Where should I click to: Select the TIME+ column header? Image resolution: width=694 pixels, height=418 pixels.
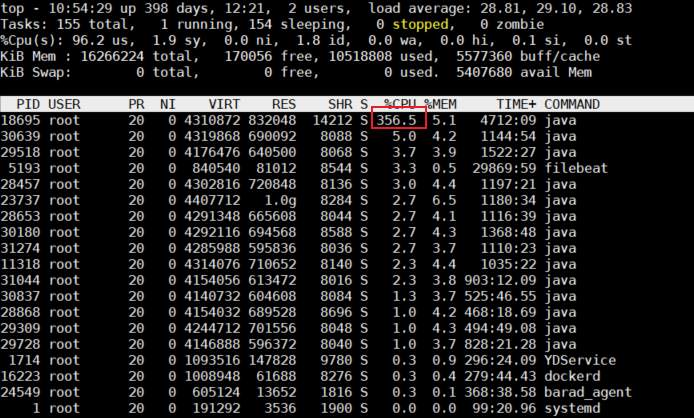click(516, 104)
